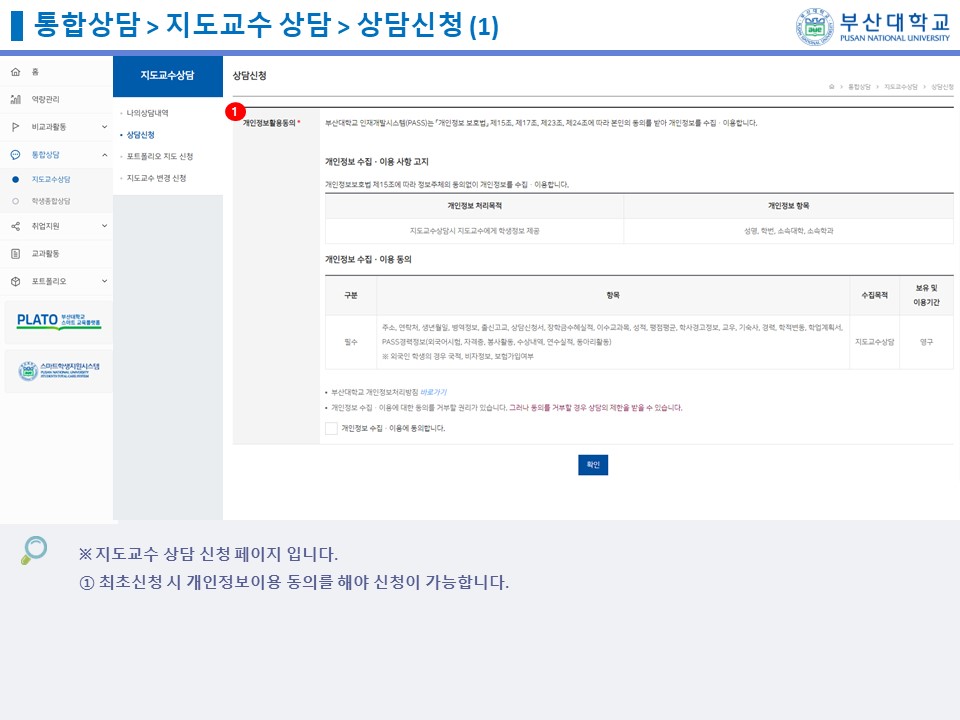The image size is (960, 720).
Task: Open the 스마트학생지원시스템 banner
Action: tap(58, 371)
